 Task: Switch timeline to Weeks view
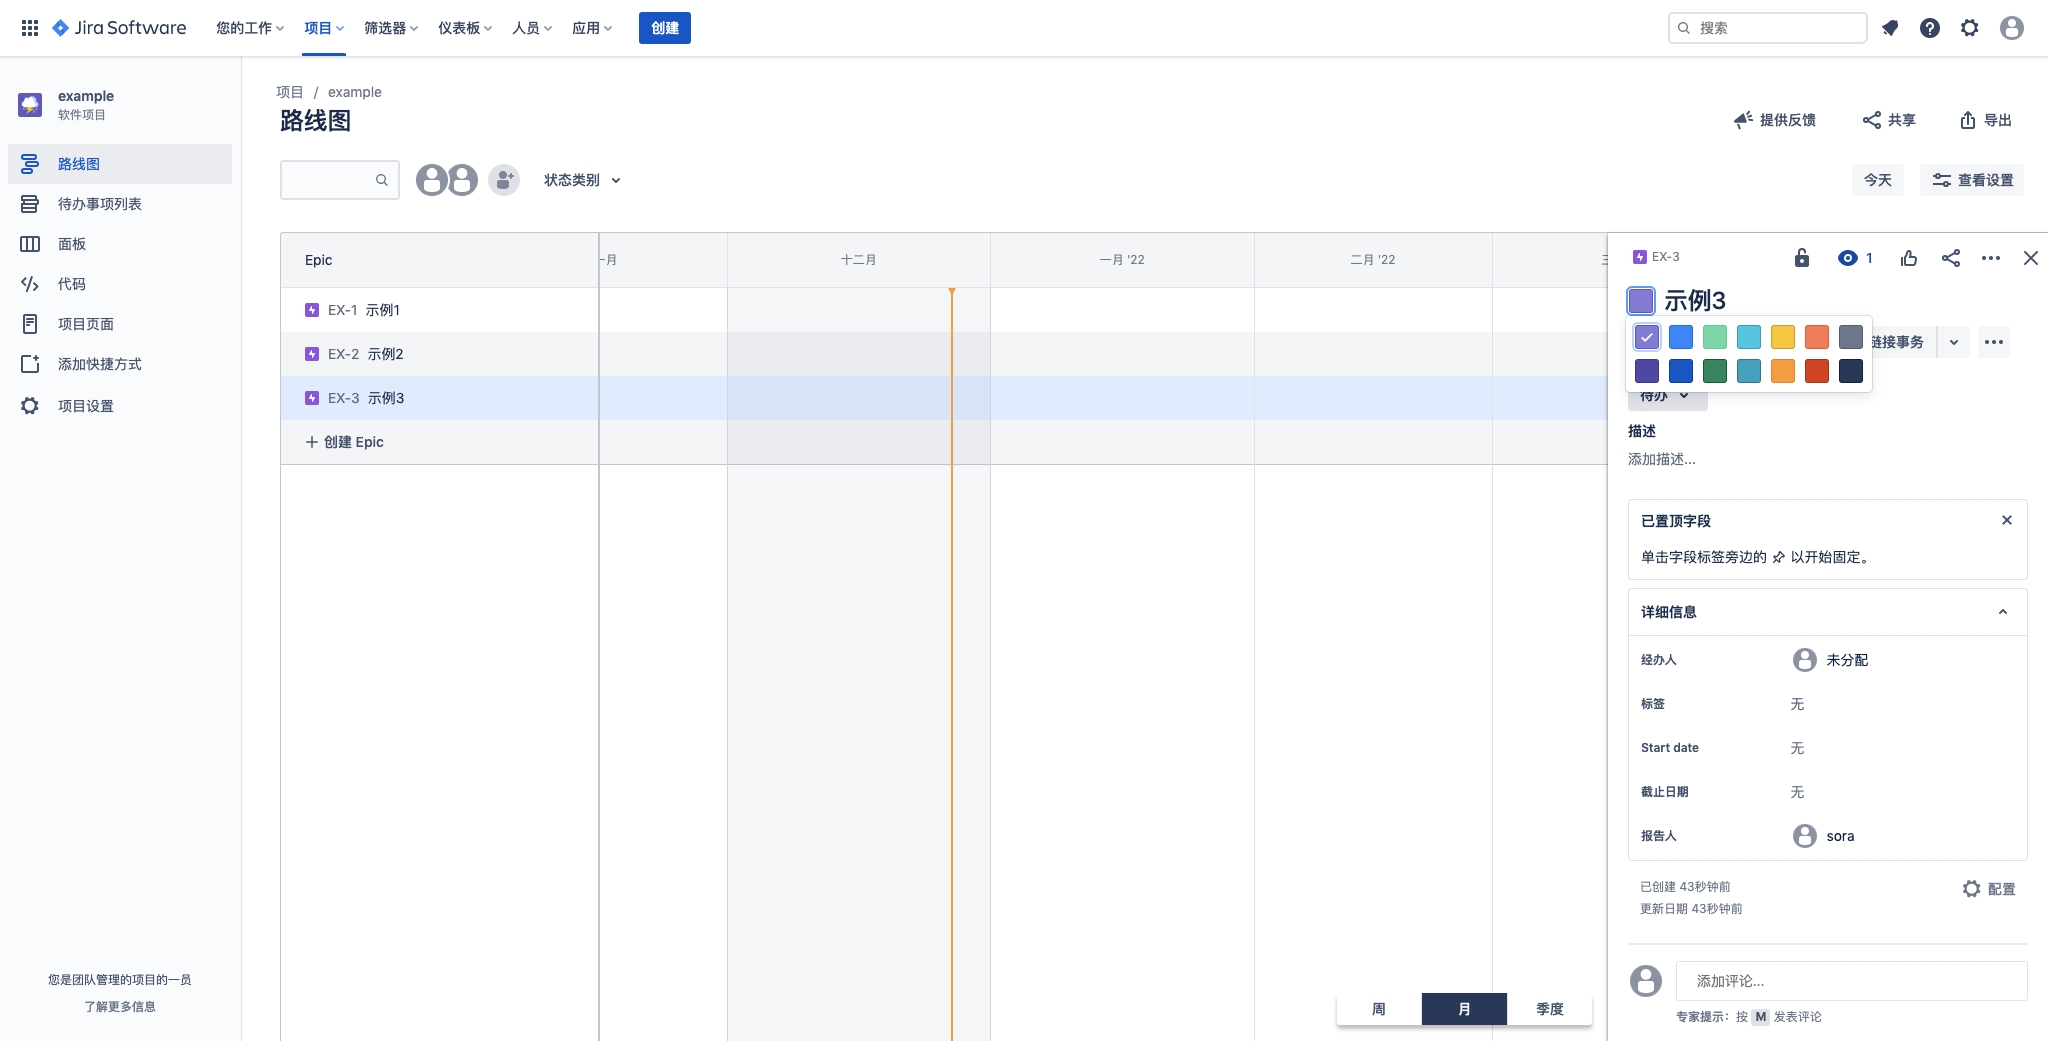(1379, 1009)
